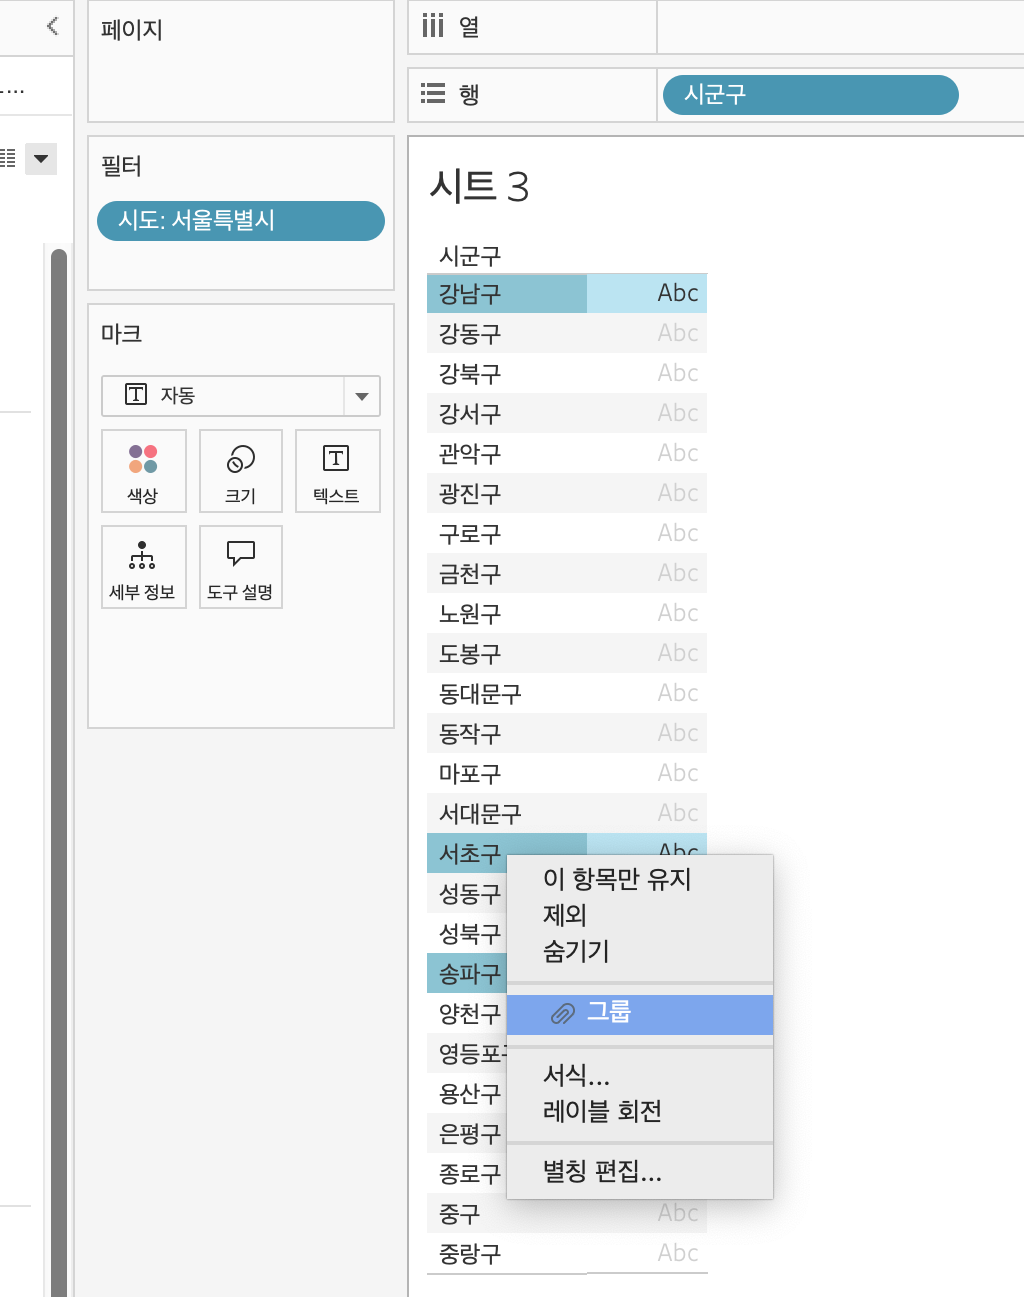
Task: Collapse the side pane with the chevron
Action: (x=52, y=26)
